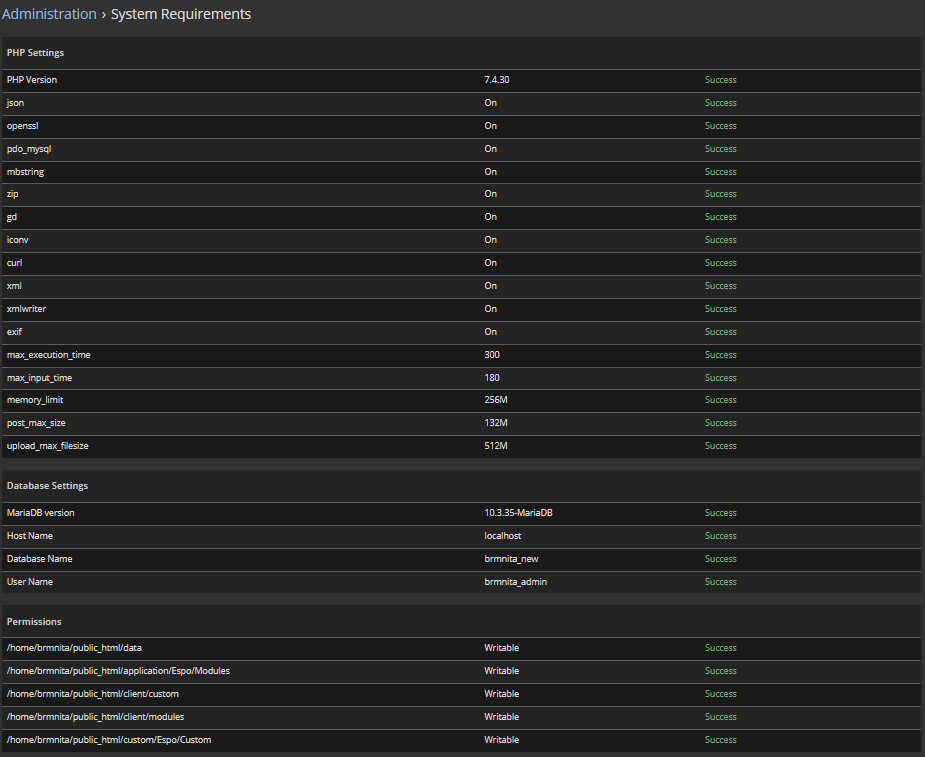Select the public_html/data path row

pyautogui.click(x=74, y=648)
